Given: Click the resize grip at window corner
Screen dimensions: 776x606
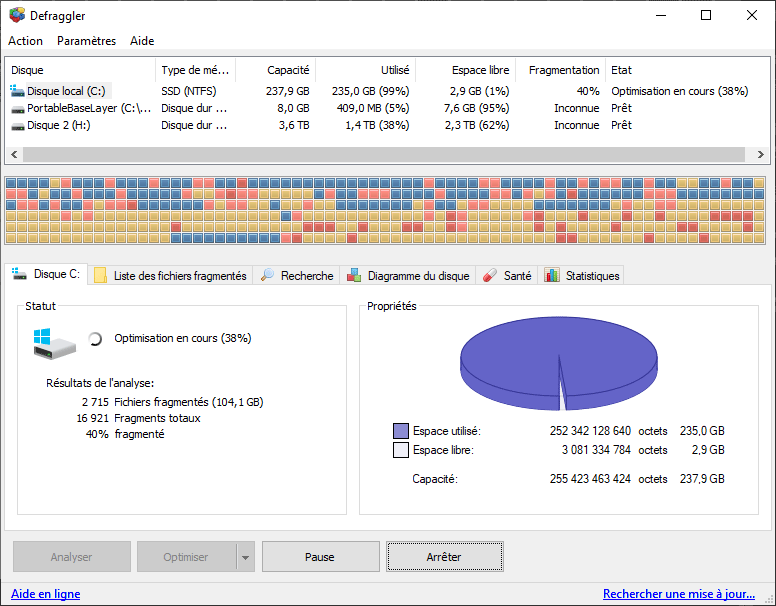Looking at the screenshot, I should tap(770, 600).
